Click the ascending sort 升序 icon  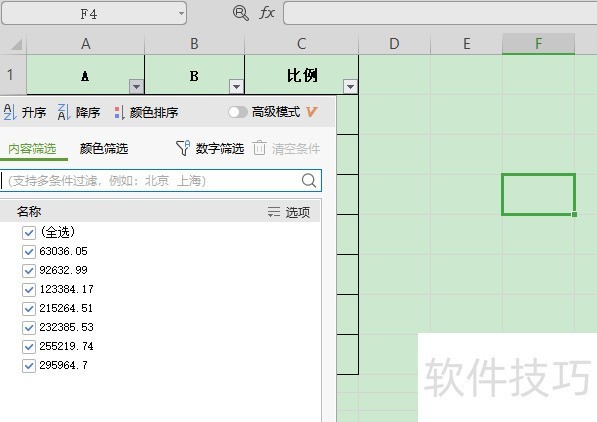click(x=10, y=112)
